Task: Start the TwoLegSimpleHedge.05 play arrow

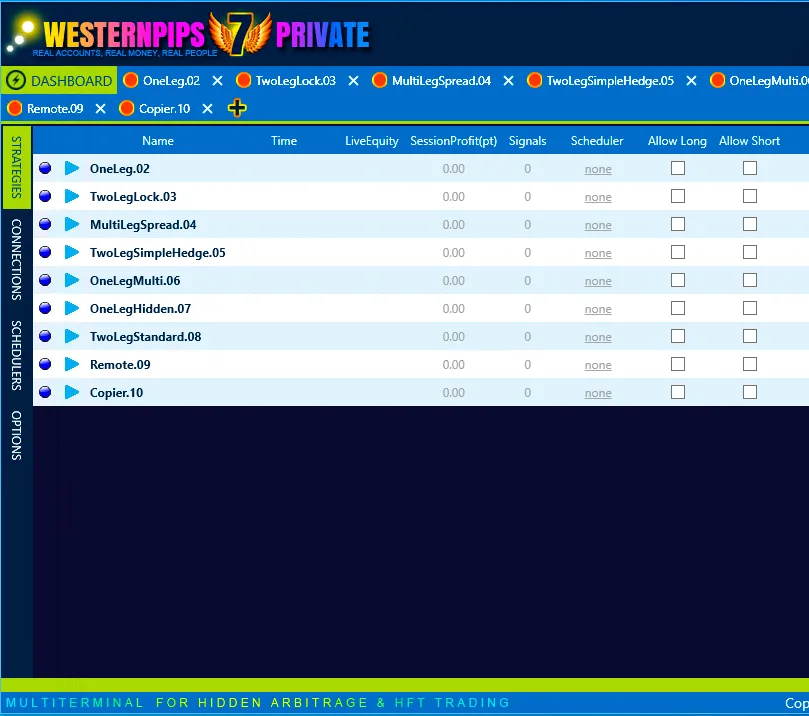Action: pos(72,252)
